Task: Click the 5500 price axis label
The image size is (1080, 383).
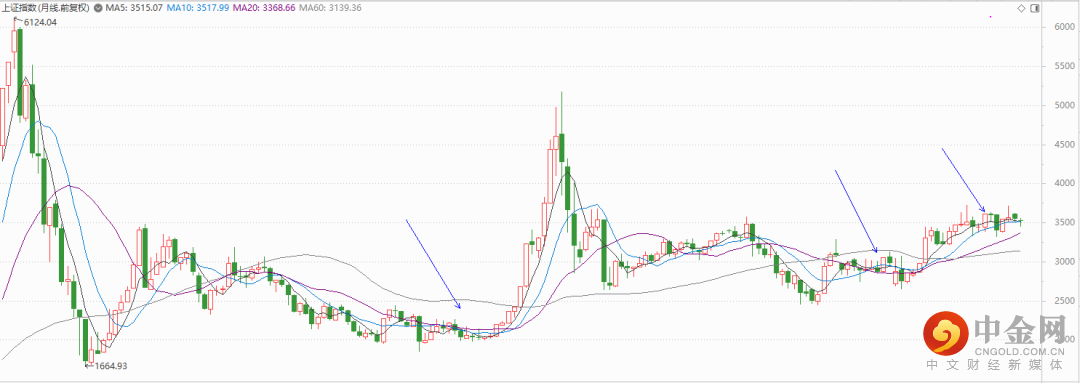Action: click(1065, 66)
